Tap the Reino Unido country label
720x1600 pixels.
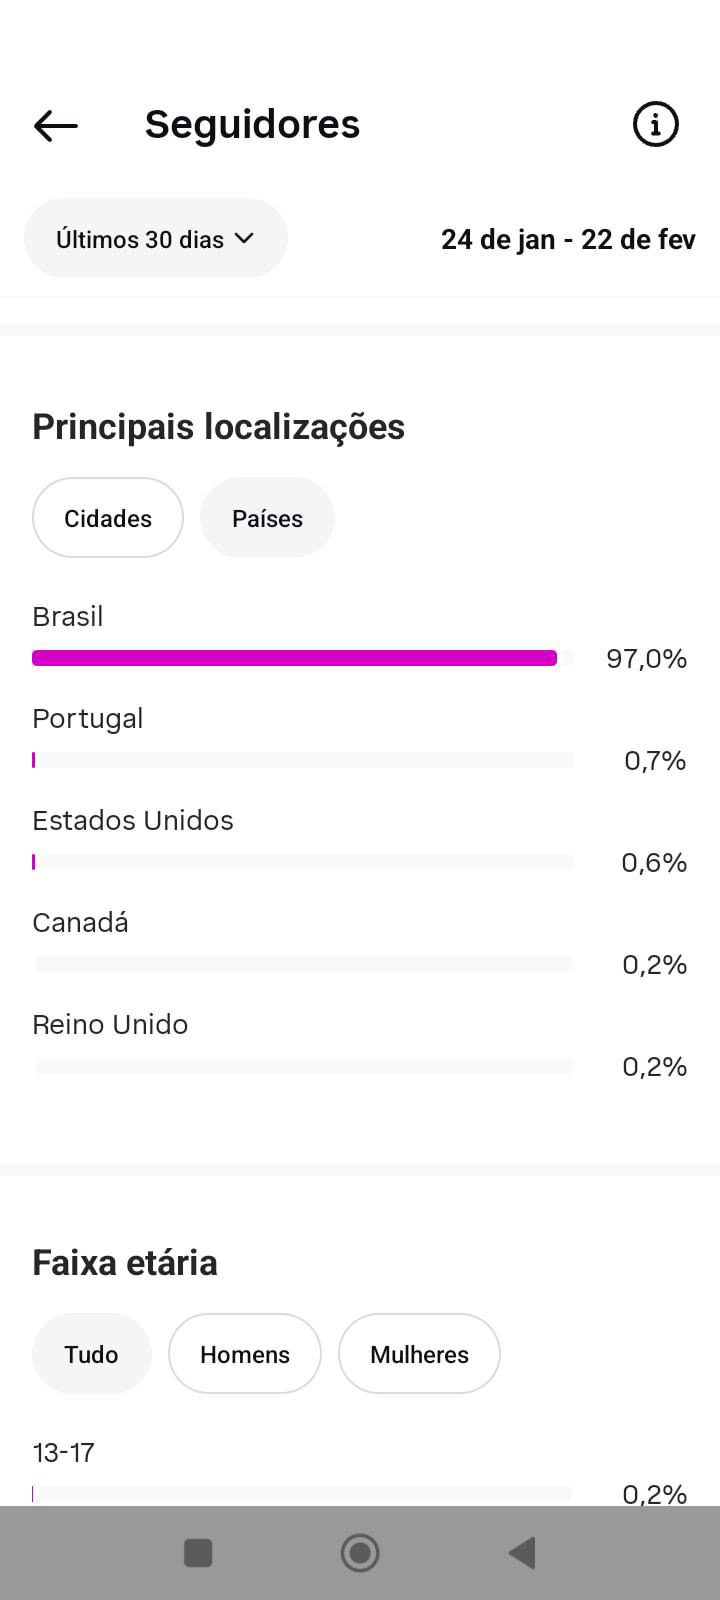coord(110,1025)
